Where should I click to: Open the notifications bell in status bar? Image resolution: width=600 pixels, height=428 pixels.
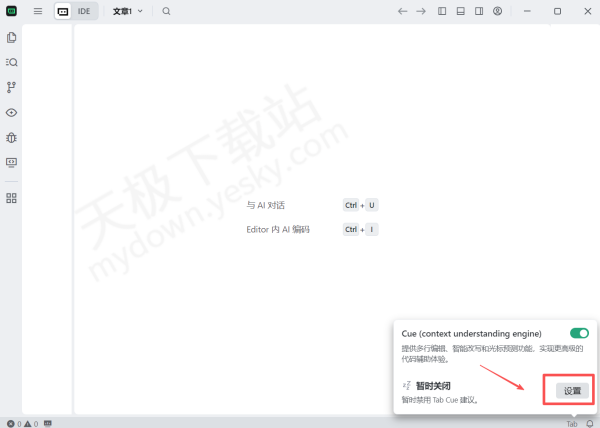(x=589, y=423)
